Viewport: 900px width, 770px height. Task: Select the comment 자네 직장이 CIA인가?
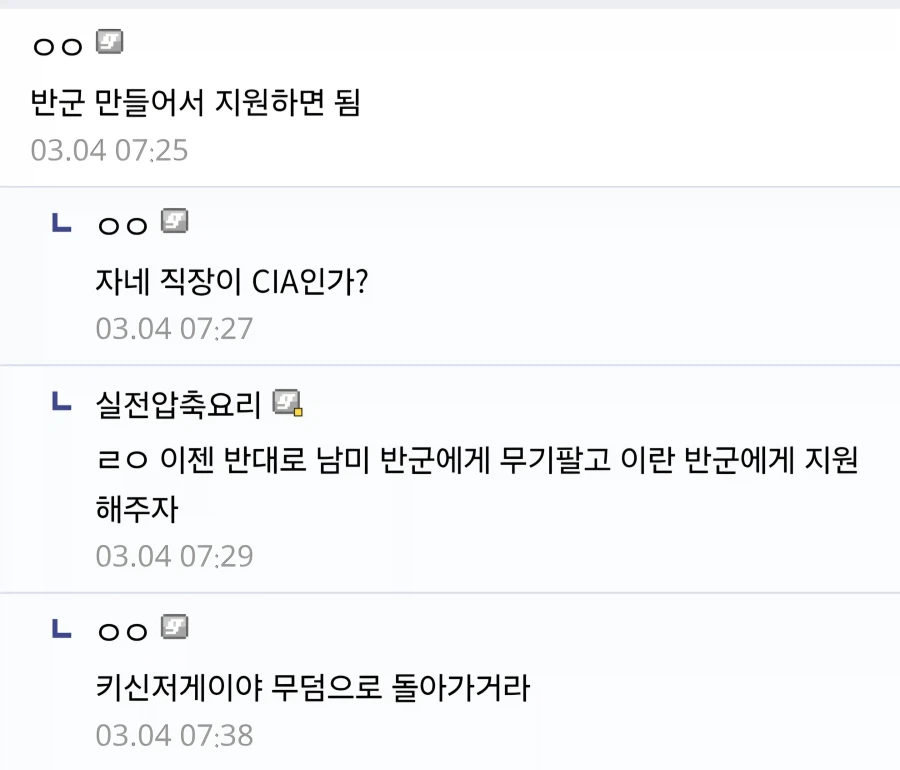click(230, 281)
